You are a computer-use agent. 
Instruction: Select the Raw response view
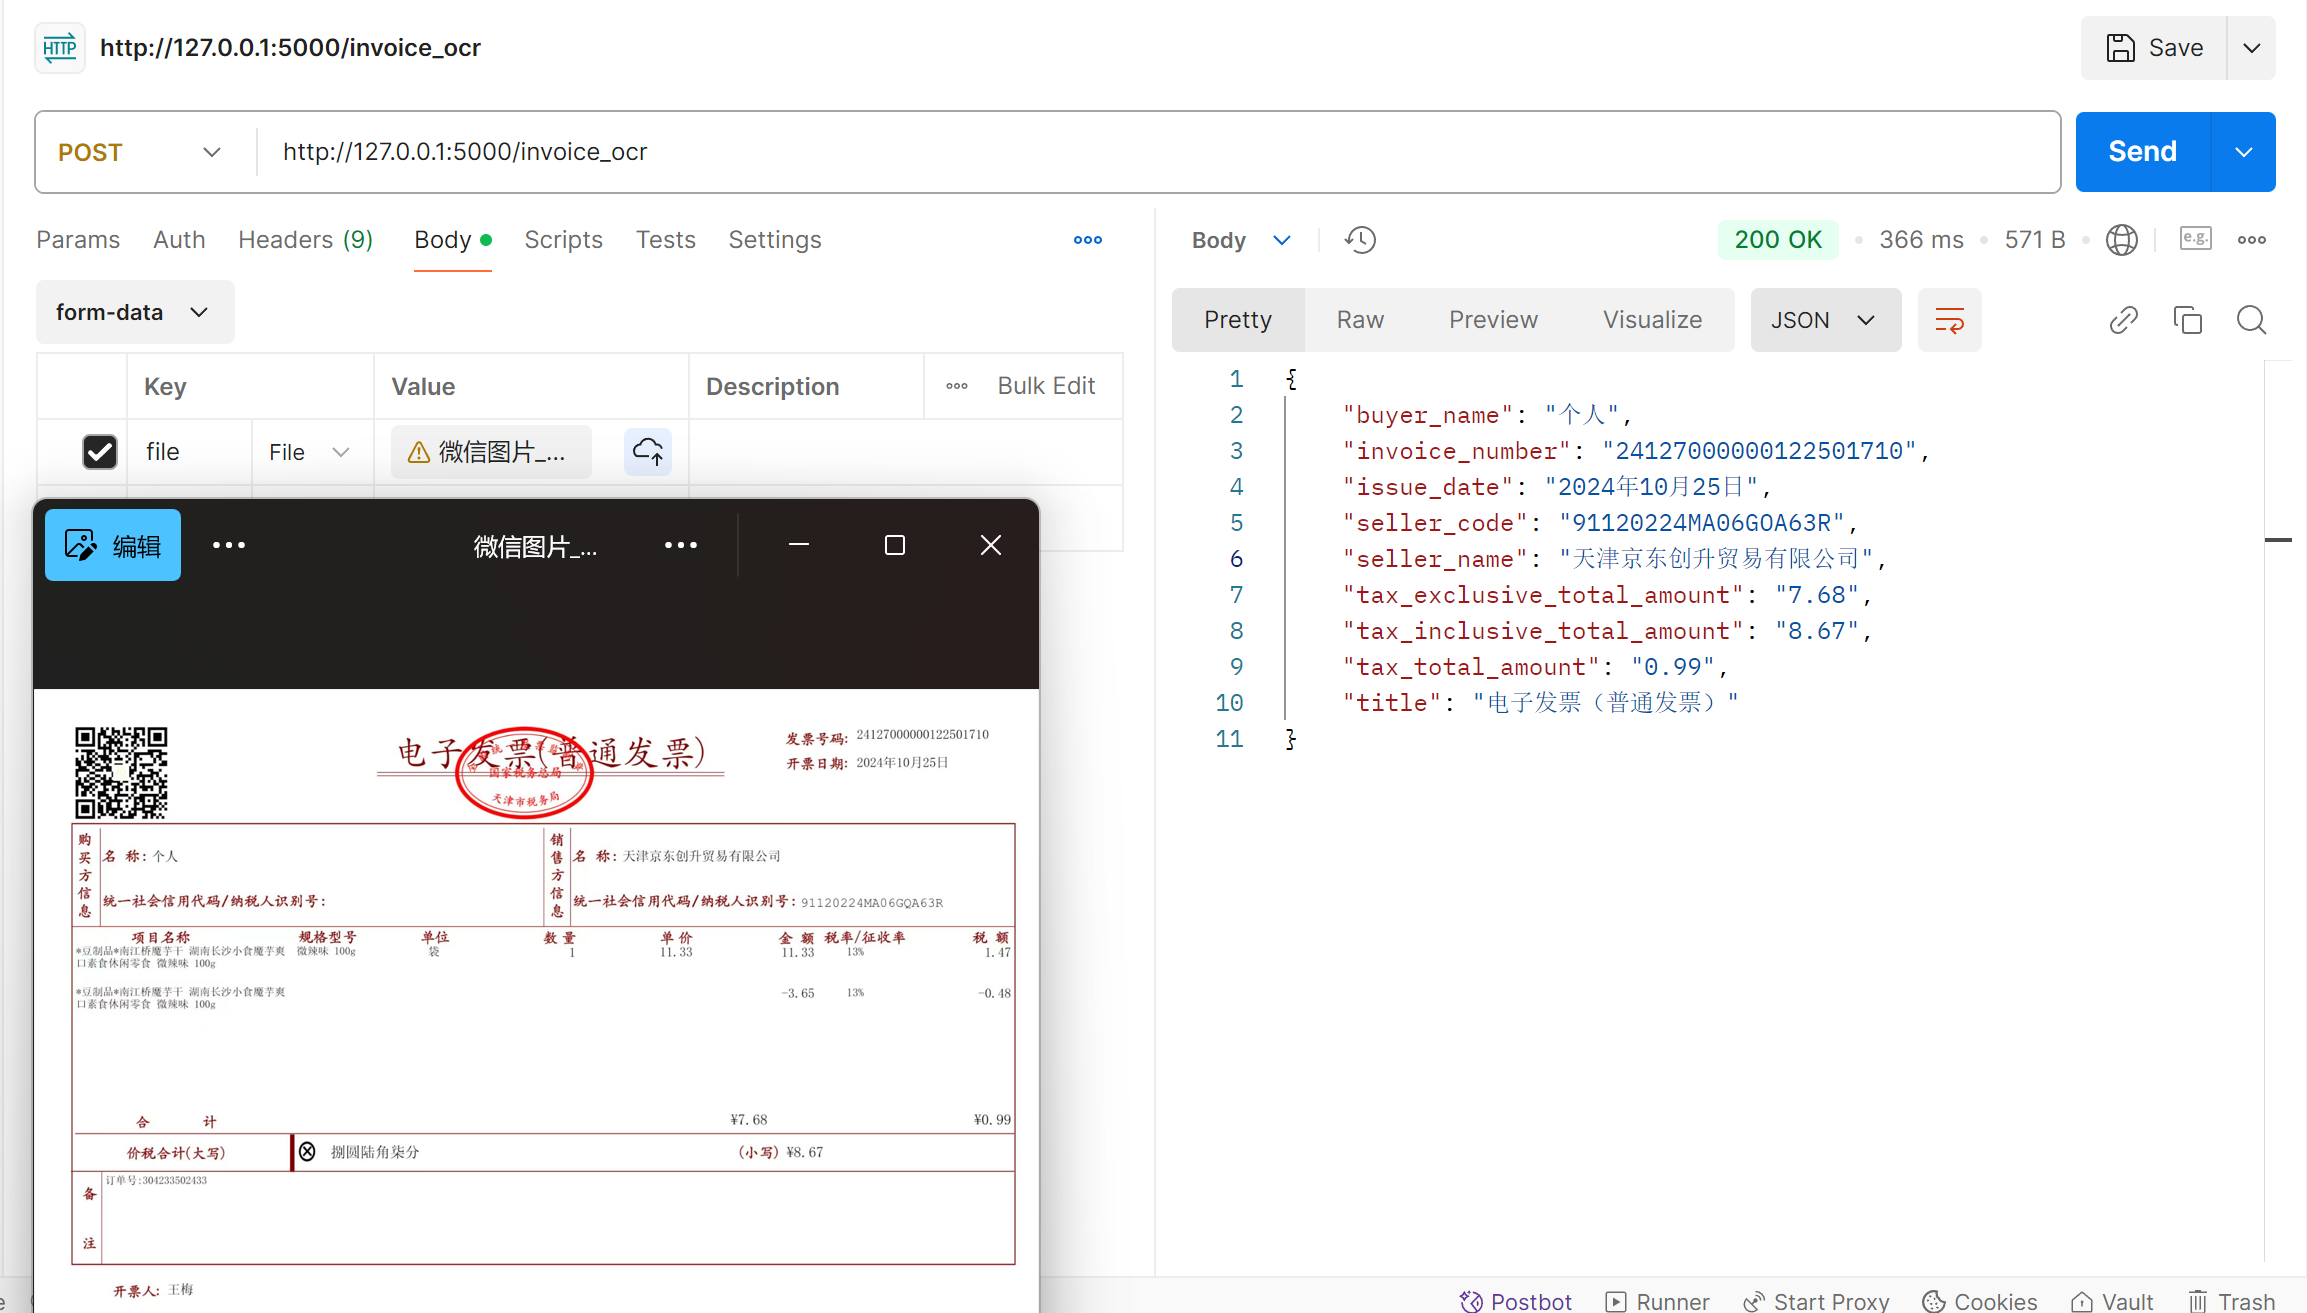coord(1360,320)
